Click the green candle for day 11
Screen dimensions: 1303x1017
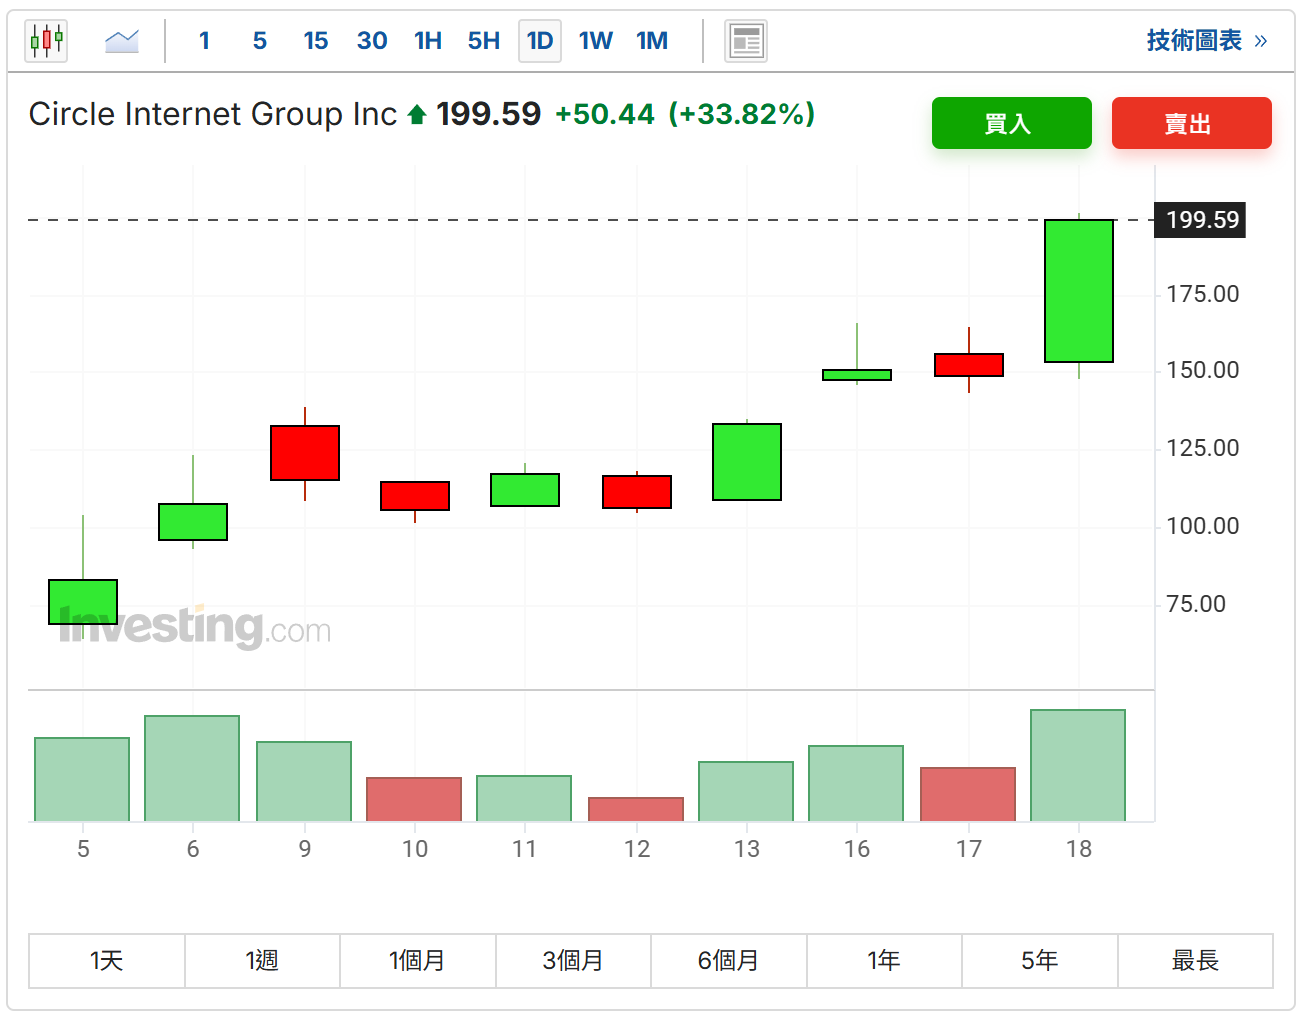coord(525,490)
